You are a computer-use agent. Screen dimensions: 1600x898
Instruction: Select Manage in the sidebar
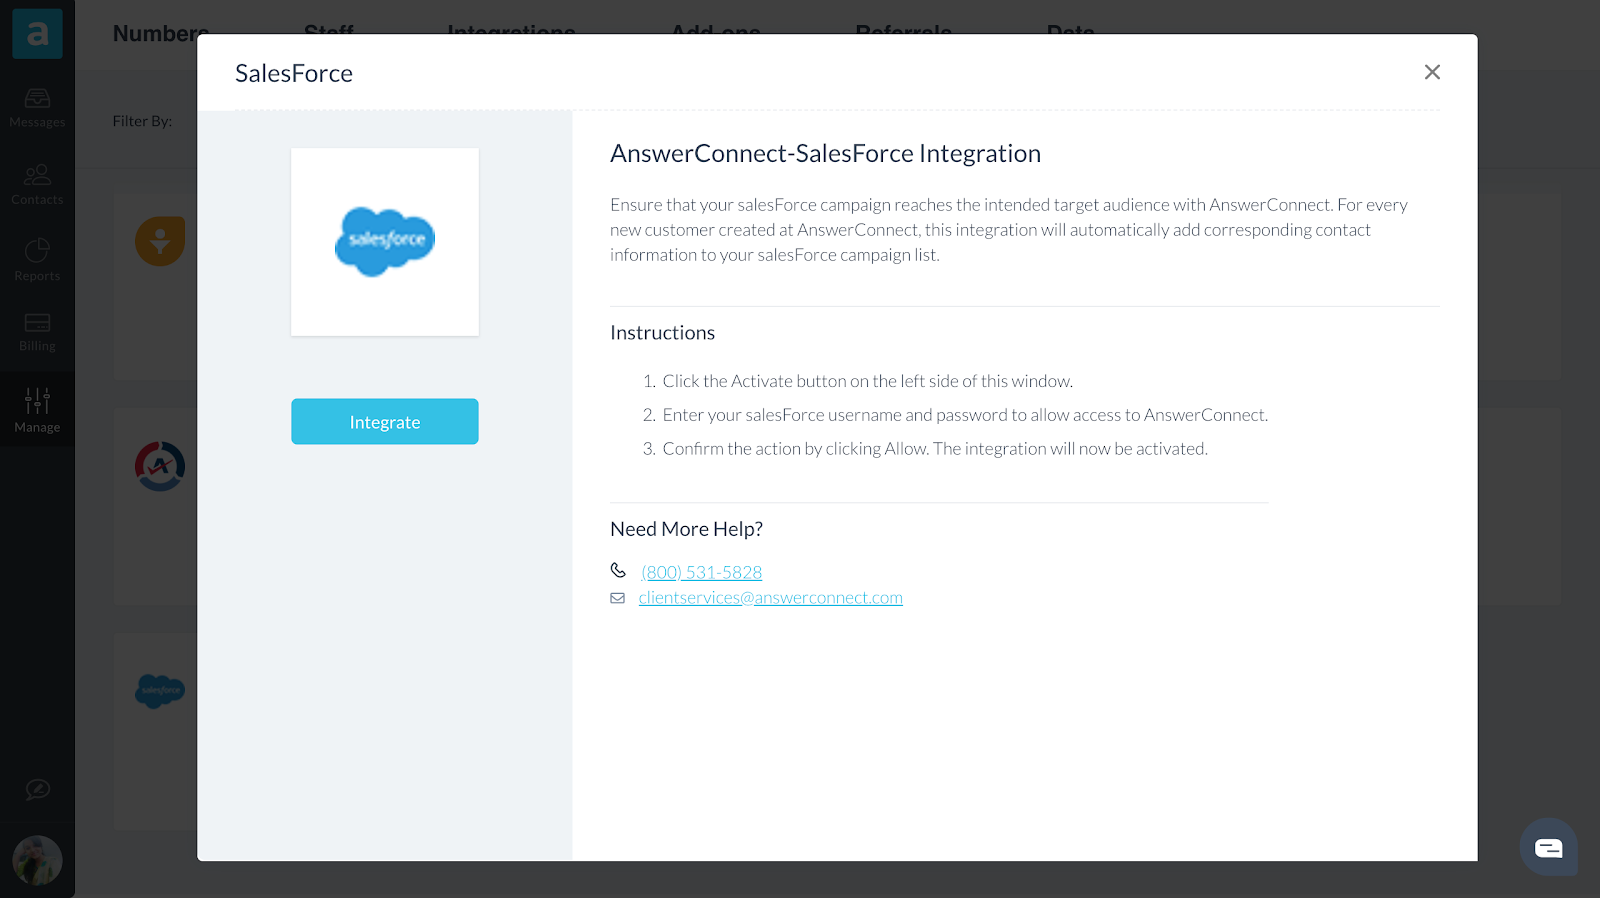point(37,410)
